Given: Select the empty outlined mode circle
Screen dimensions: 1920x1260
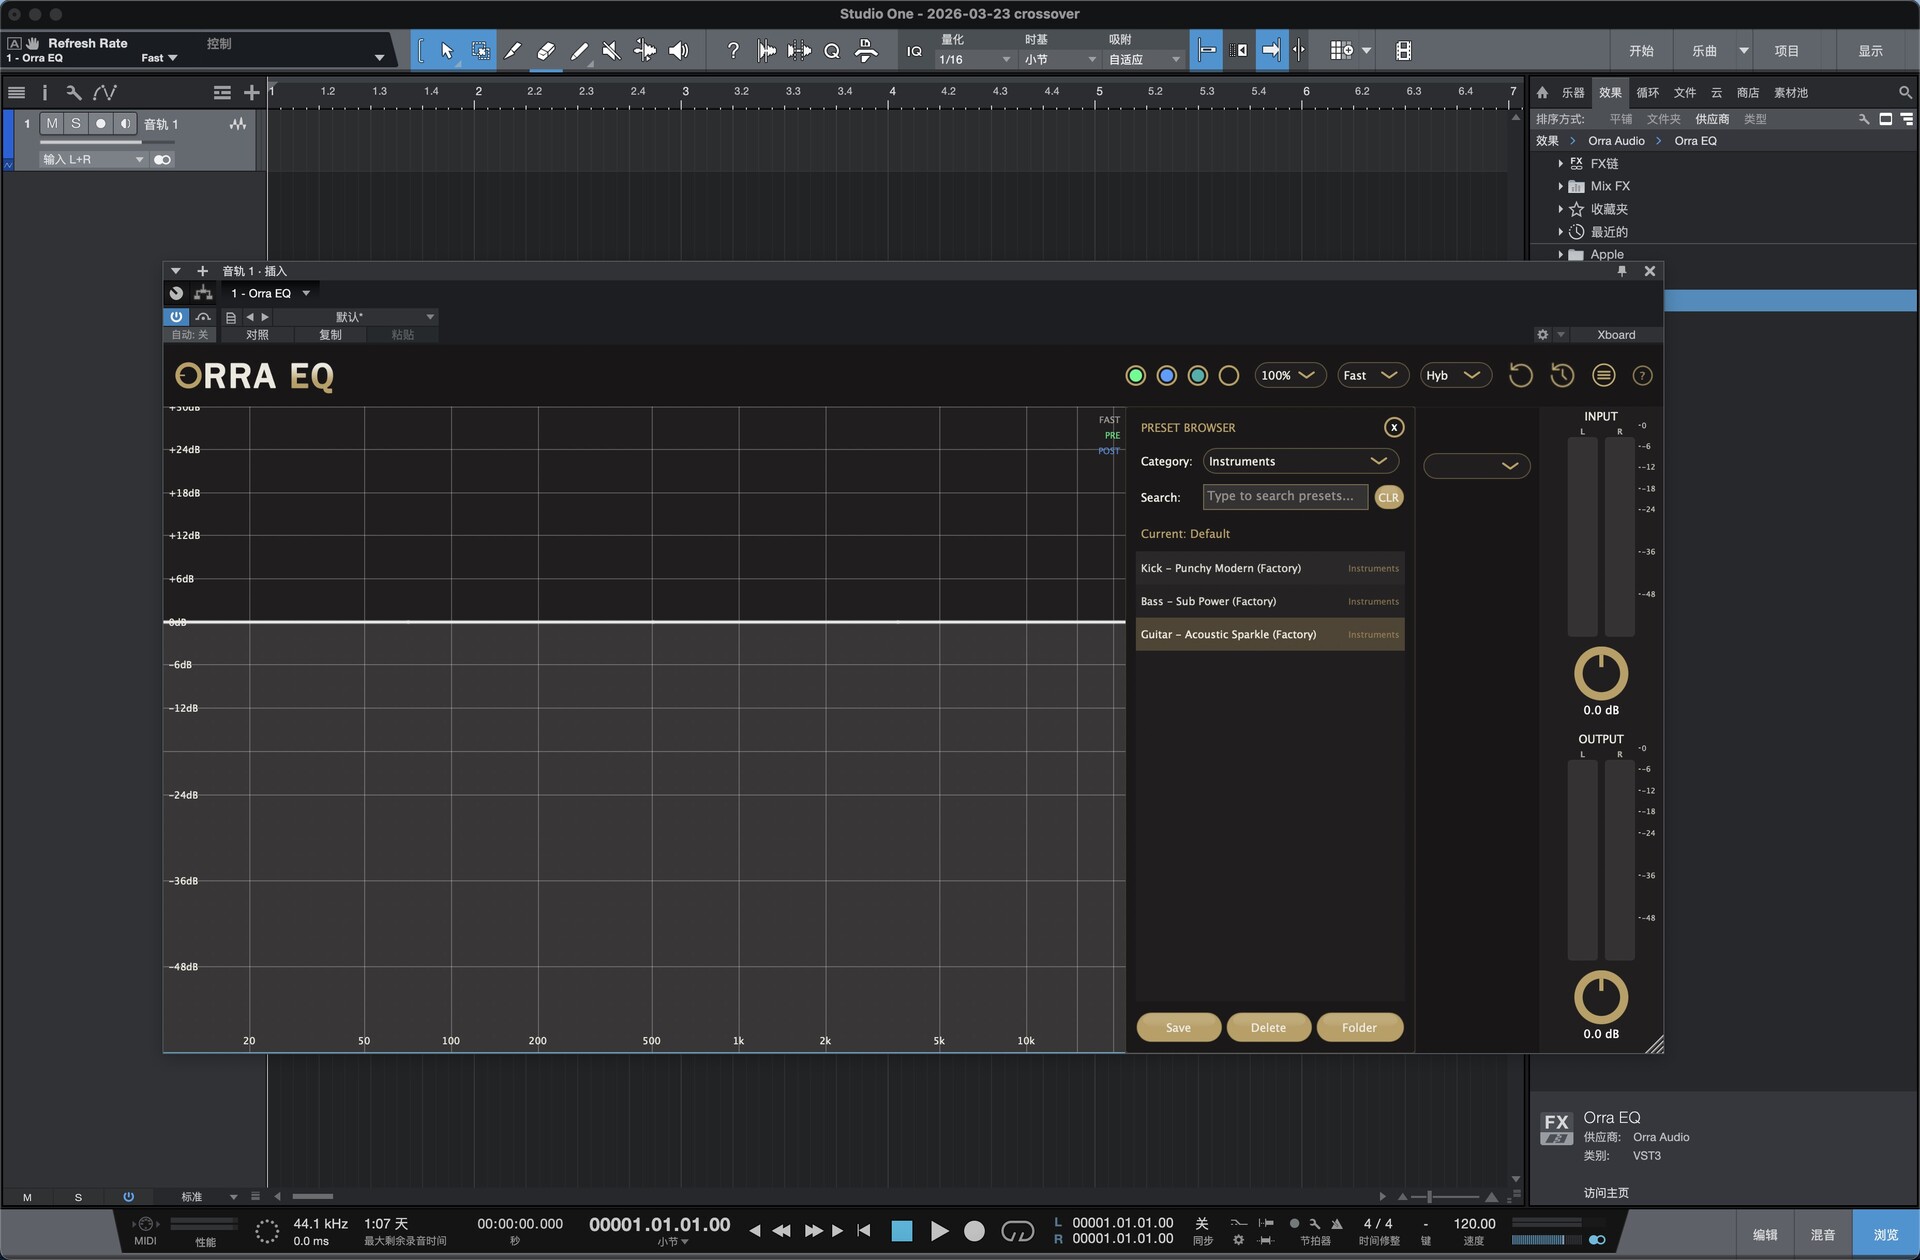Looking at the screenshot, I should point(1229,375).
